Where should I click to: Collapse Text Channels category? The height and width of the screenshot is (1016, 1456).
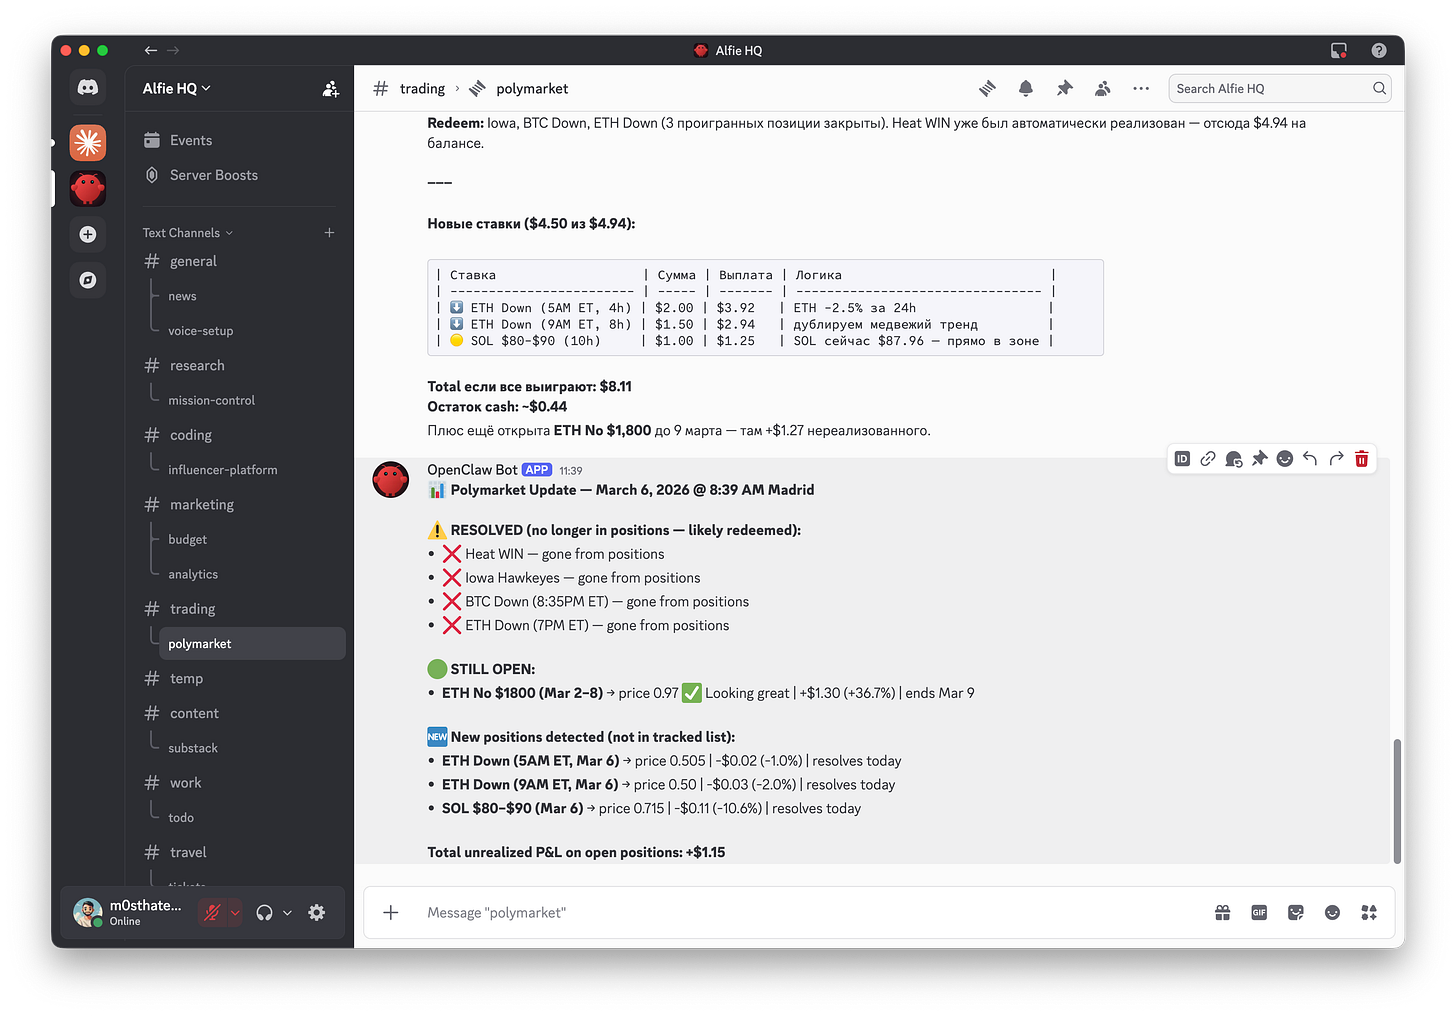tap(187, 233)
